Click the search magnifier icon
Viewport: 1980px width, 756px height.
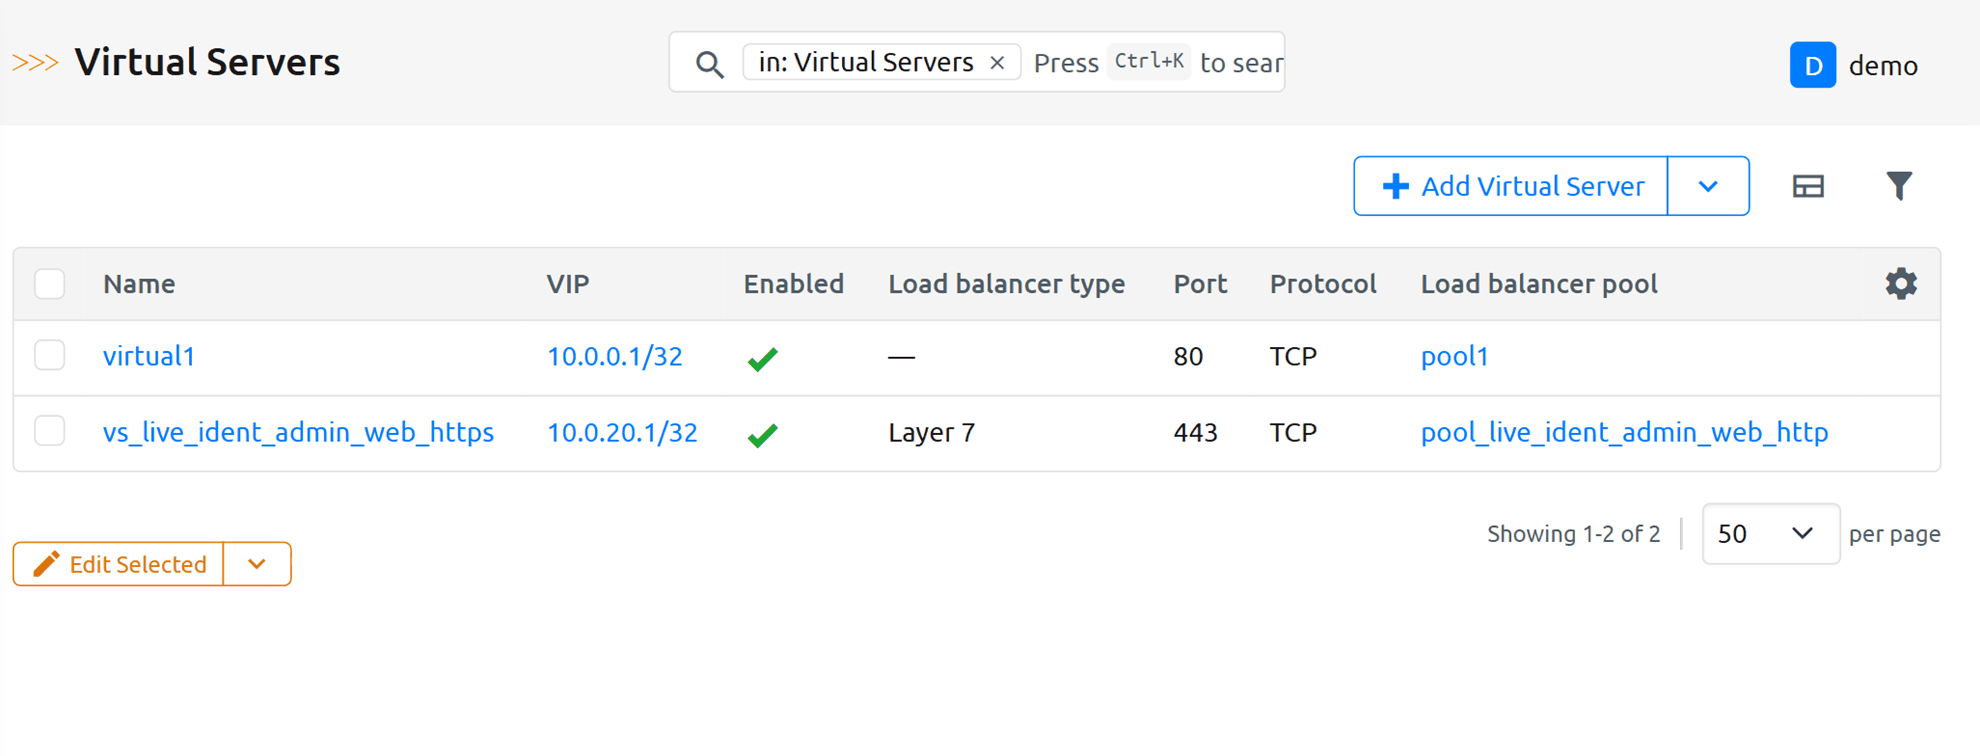tap(709, 64)
